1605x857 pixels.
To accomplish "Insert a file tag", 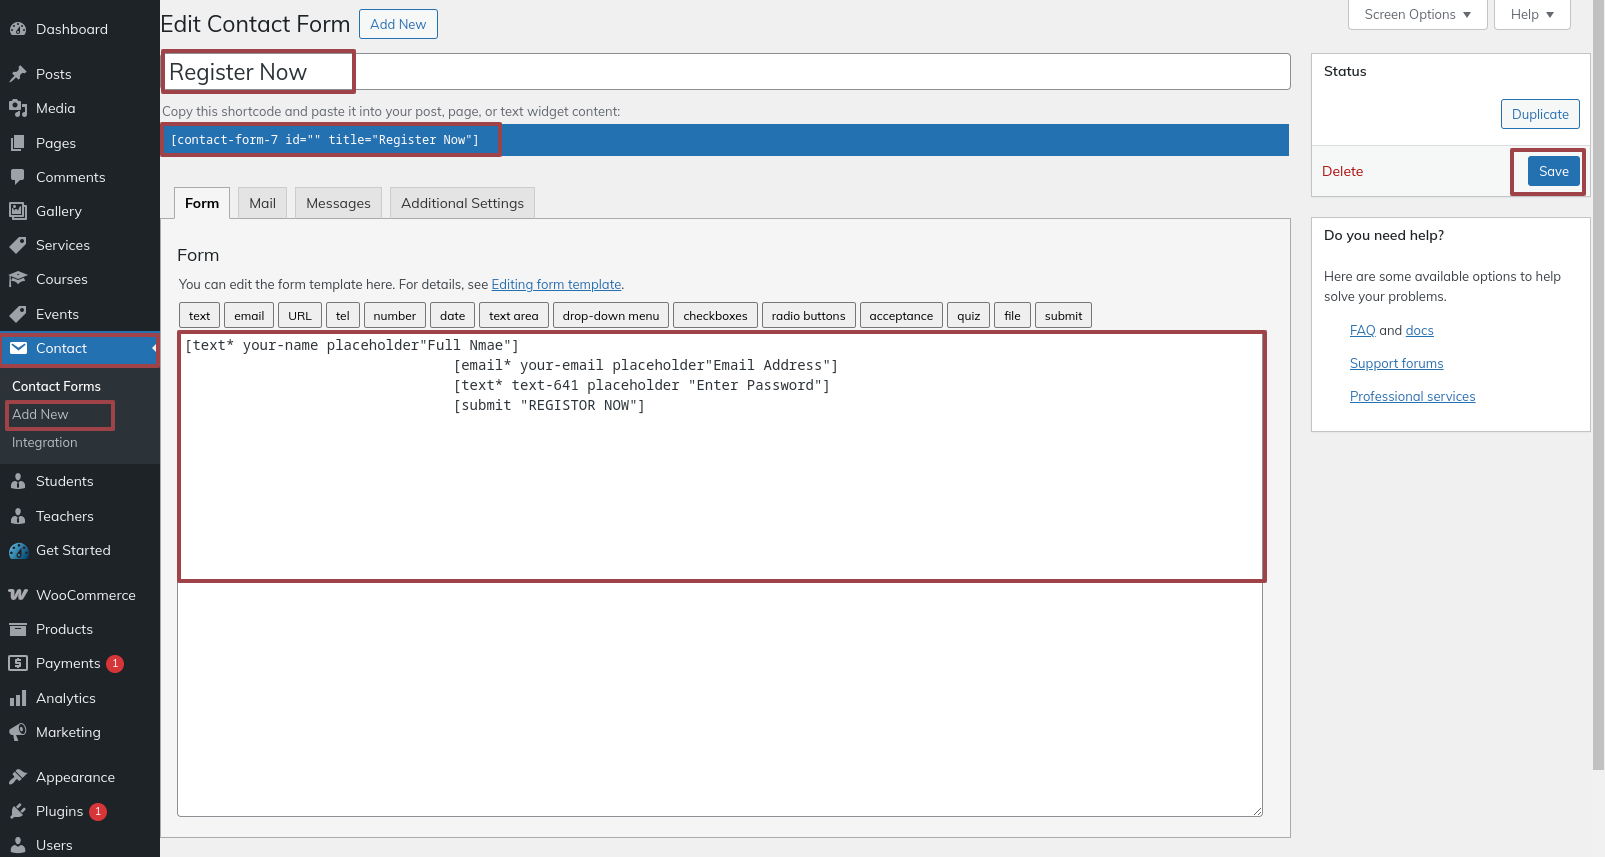I will point(1013,315).
